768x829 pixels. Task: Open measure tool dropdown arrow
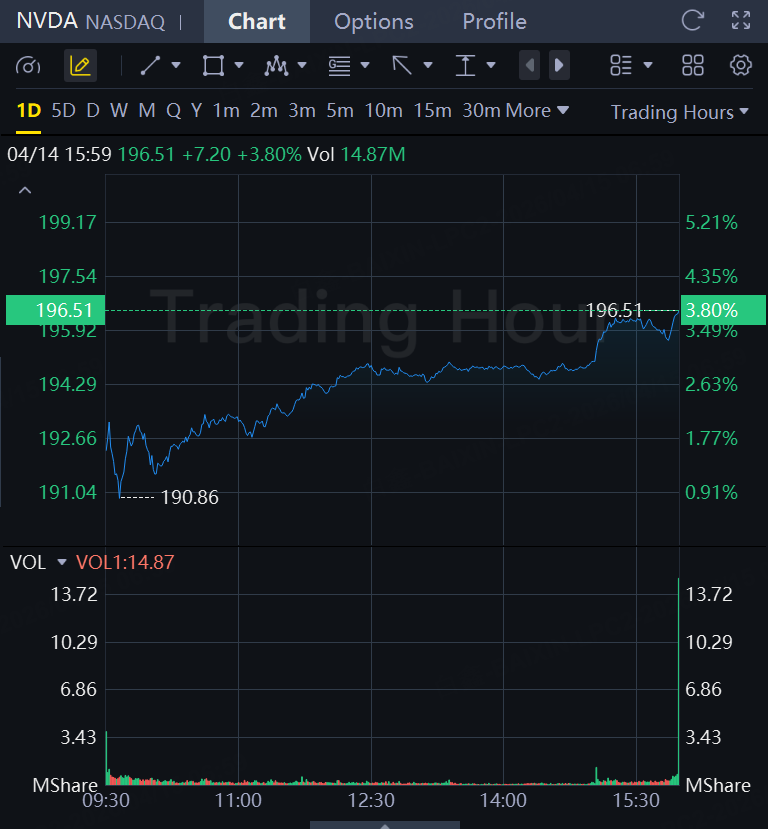coord(491,66)
